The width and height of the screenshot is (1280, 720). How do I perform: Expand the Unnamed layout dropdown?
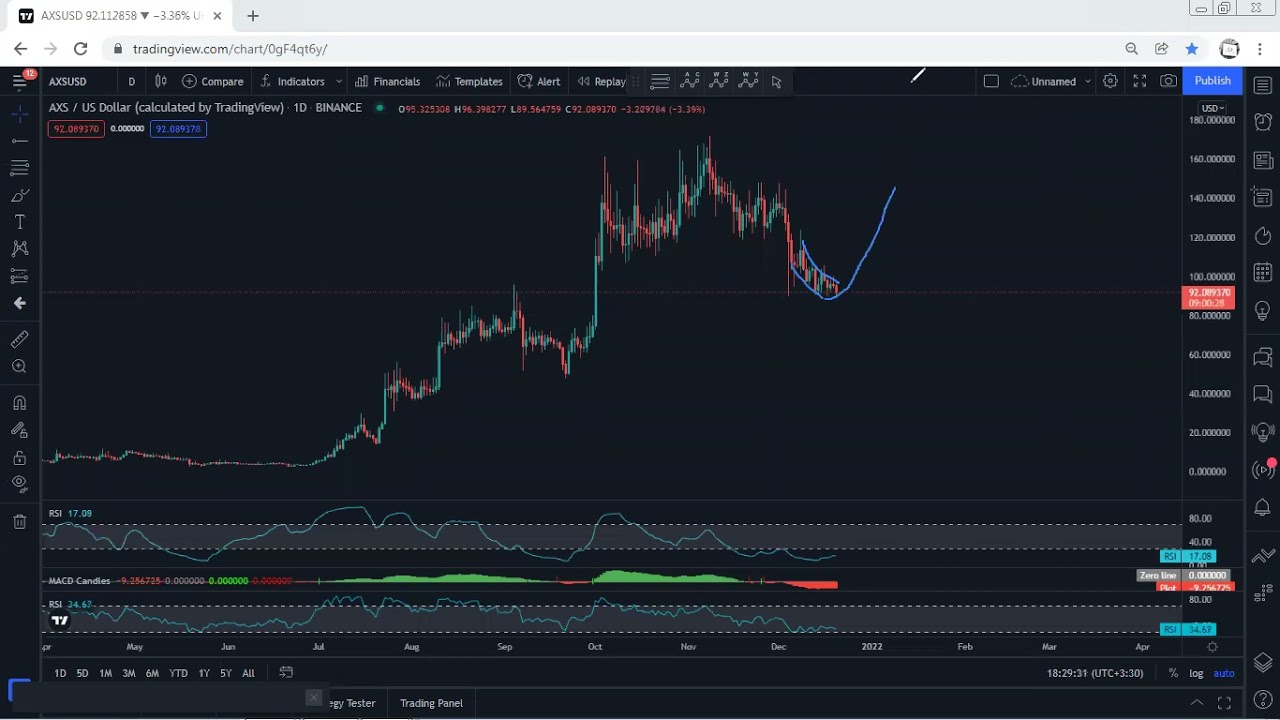pyautogui.click(x=1087, y=81)
